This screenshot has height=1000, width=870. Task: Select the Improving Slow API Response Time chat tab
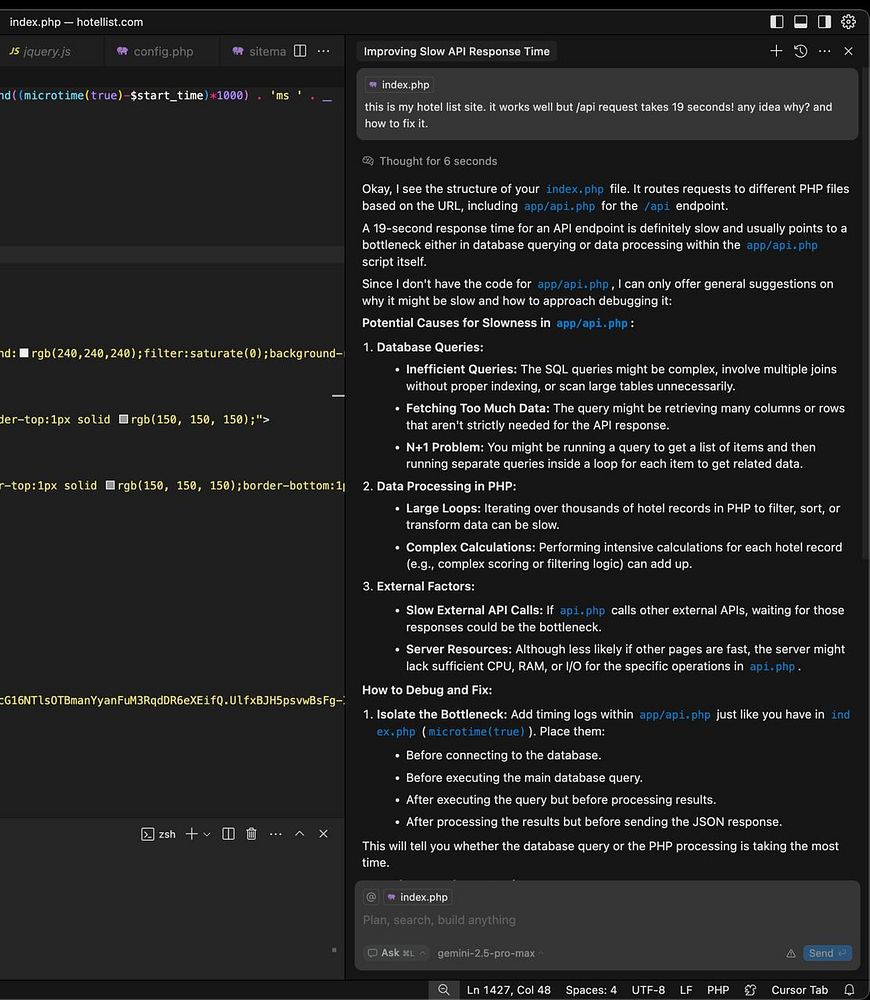pyautogui.click(x=456, y=52)
